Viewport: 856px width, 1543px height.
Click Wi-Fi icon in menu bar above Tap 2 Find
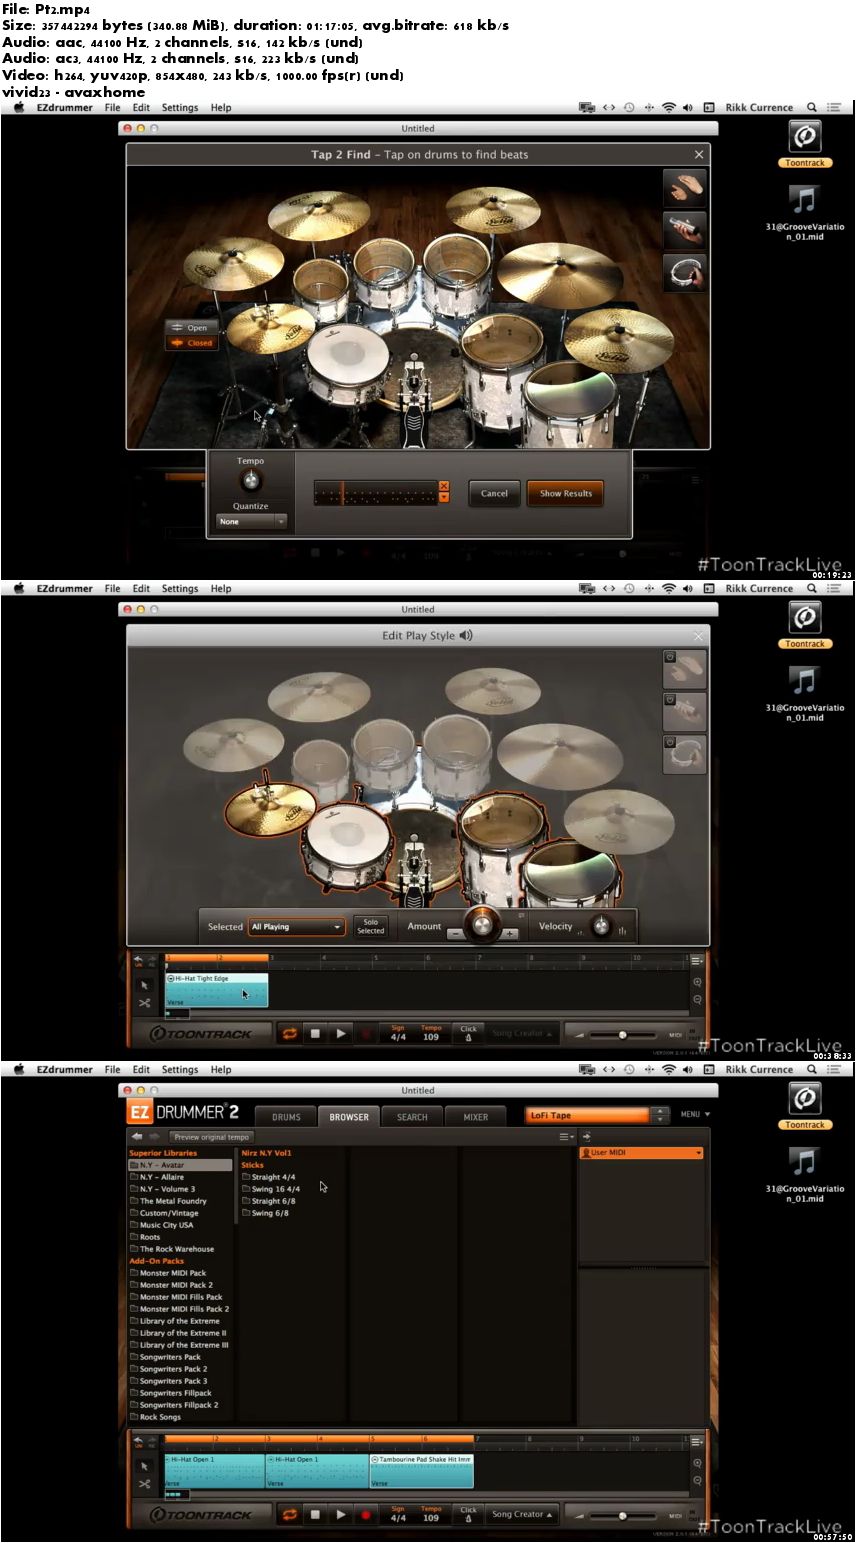pyautogui.click(x=669, y=107)
